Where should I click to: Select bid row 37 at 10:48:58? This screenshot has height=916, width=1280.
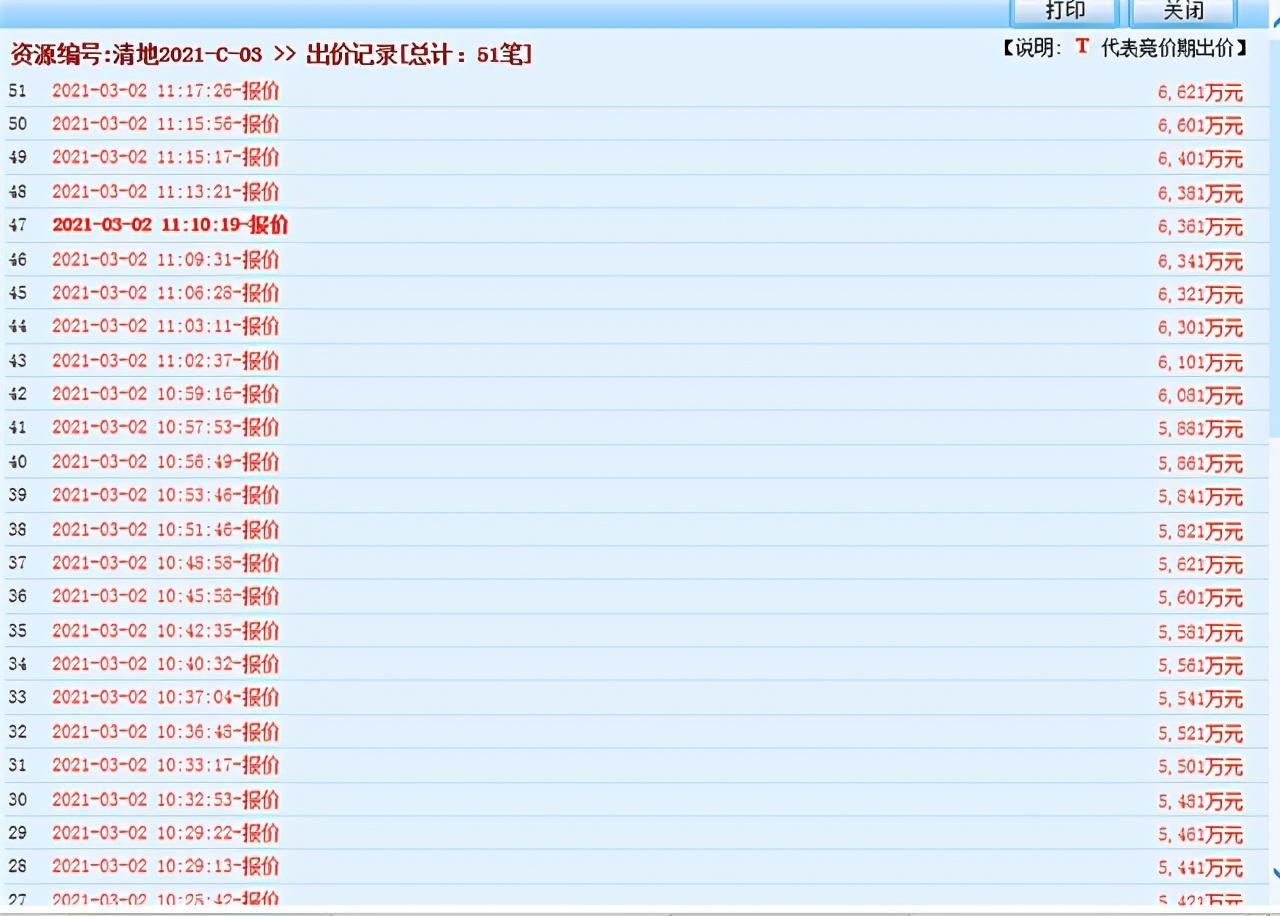tap(637, 563)
